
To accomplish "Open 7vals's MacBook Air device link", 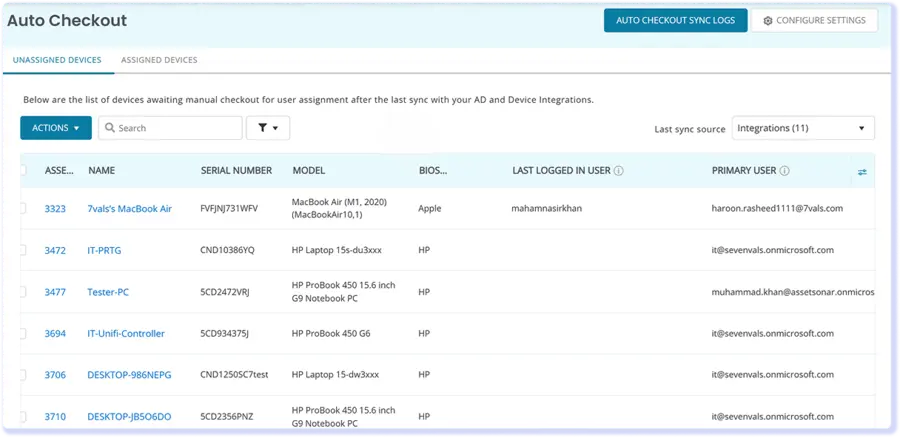I will pyautogui.click(x=130, y=209).
